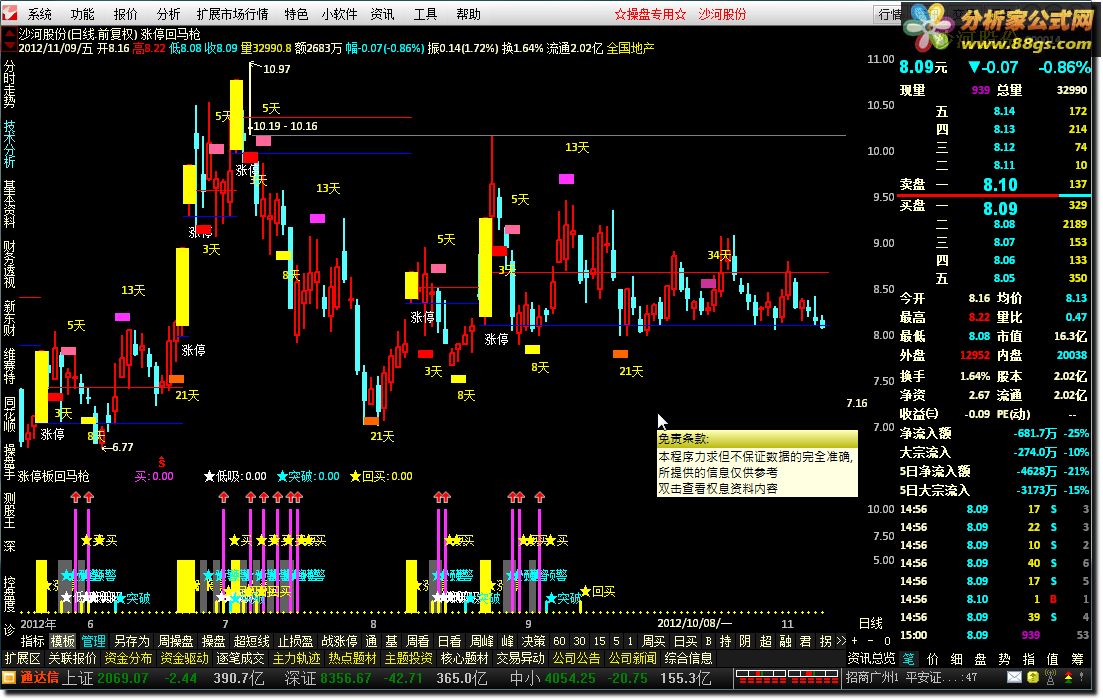Click the 沙河股份 link in title bar

pos(722,14)
